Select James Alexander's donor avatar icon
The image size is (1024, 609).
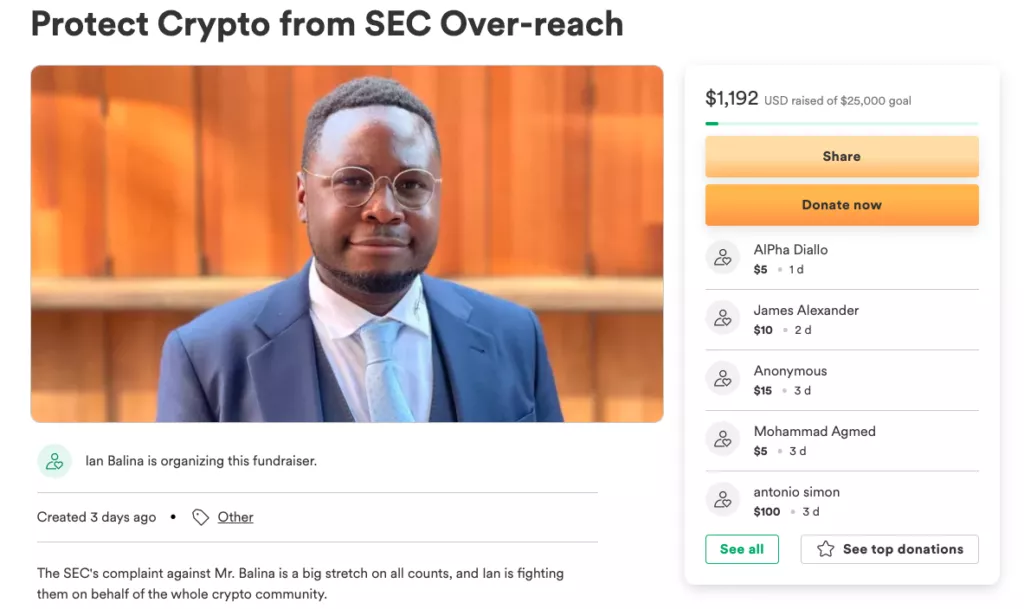[x=723, y=318]
